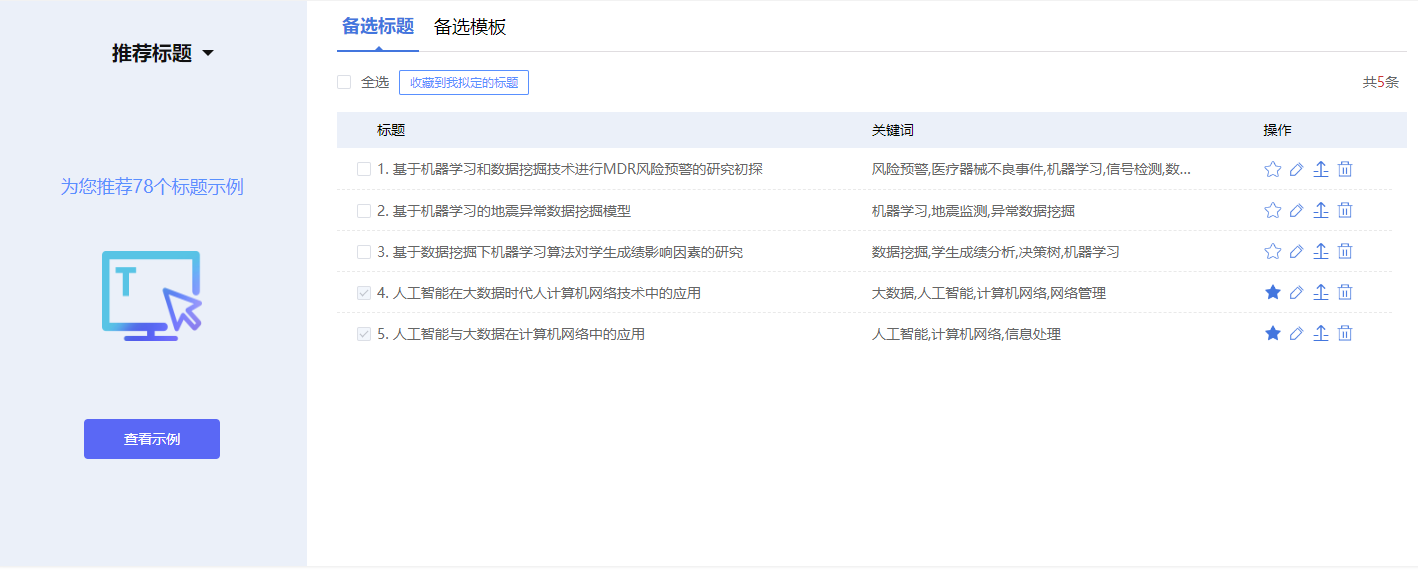The height and width of the screenshot is (582, 1418).
Task: Open edit pencil for the second title
Action: (x=1296, y=210)
